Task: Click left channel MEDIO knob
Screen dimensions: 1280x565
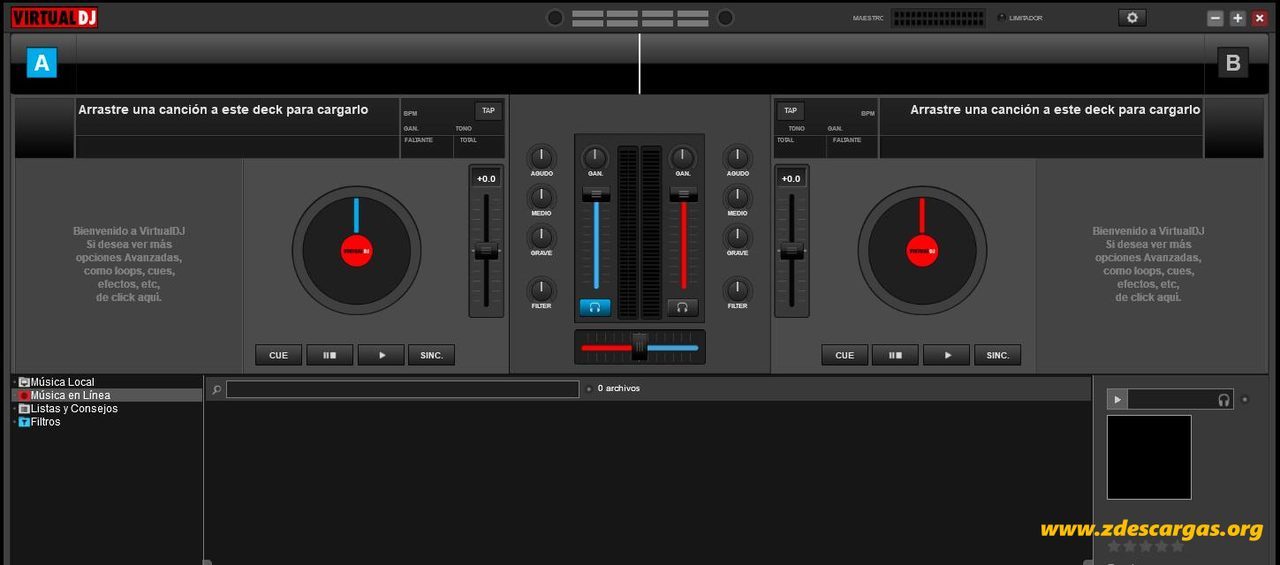Action: 541,197
